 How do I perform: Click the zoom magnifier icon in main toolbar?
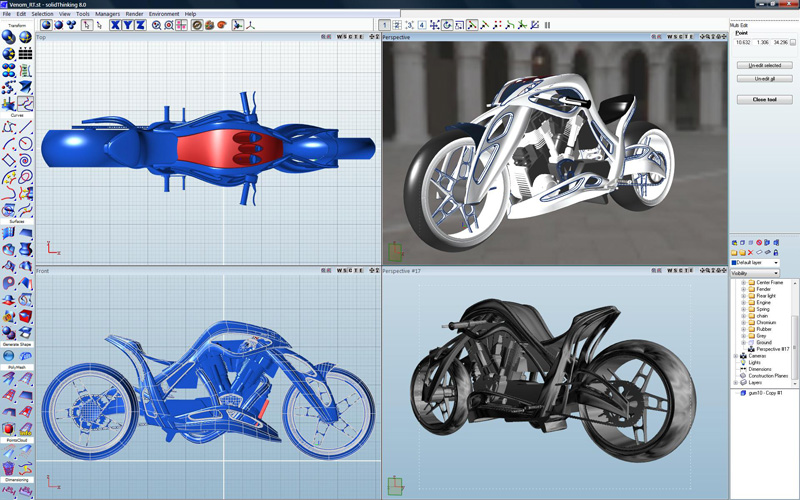click(157, 25)
